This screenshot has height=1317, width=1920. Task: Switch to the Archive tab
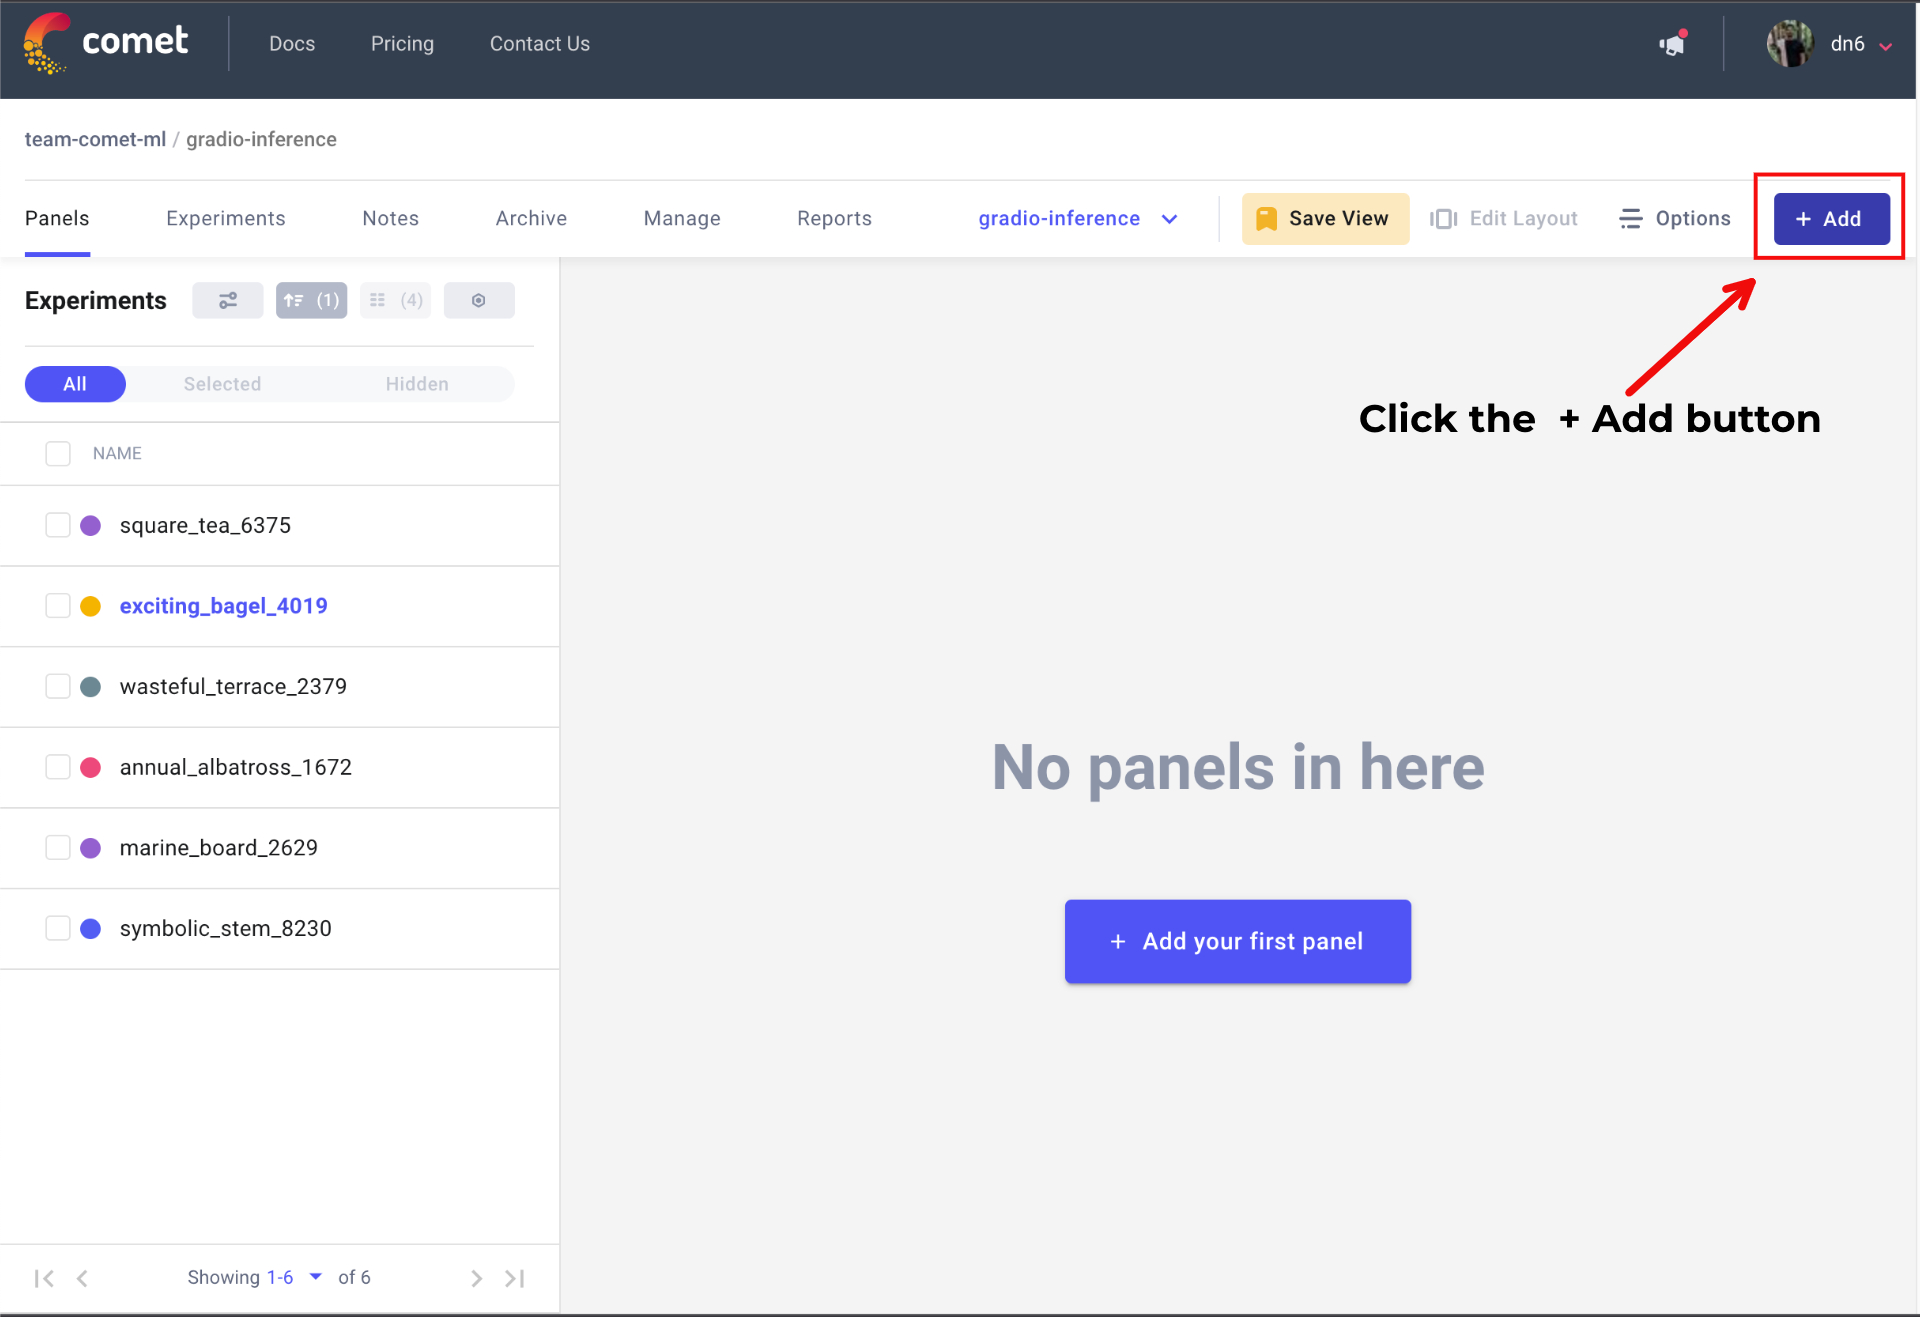click(x=531, y=219)
